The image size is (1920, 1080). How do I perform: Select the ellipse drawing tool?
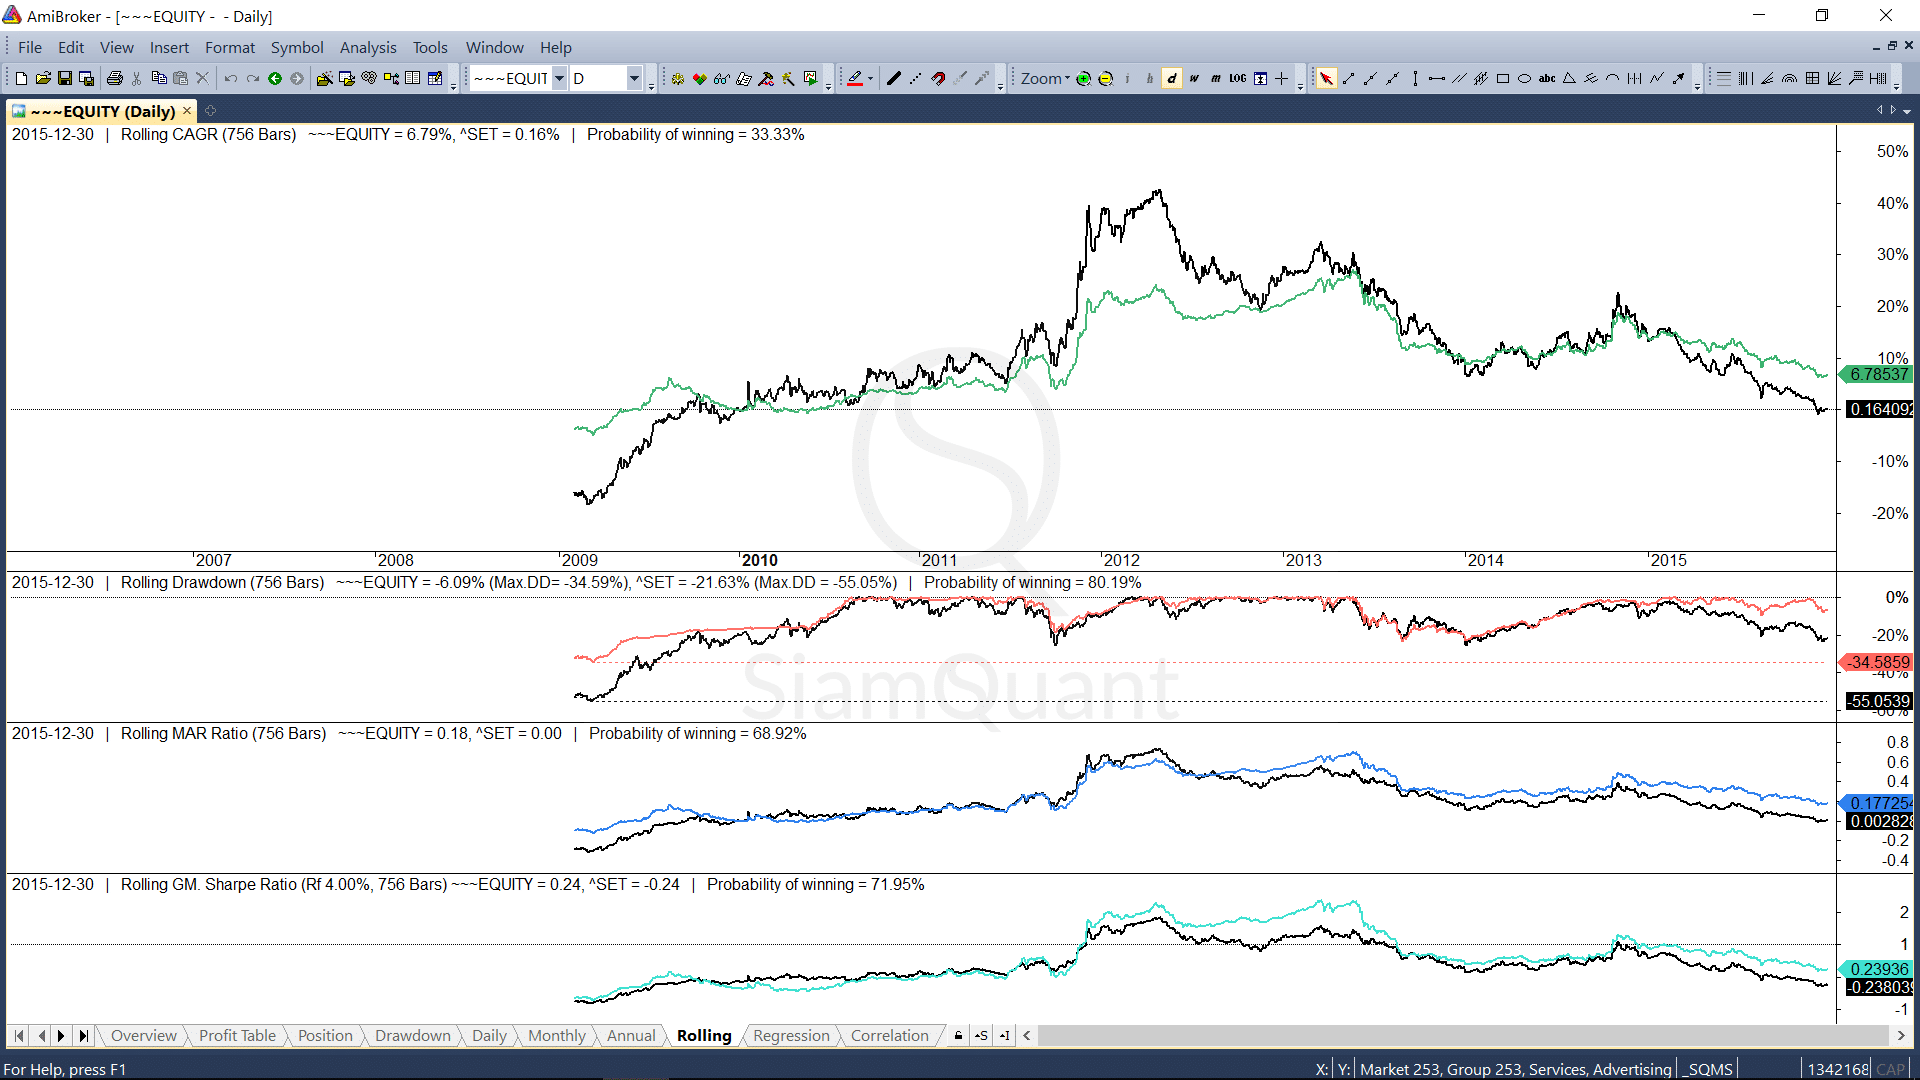coord(1524,78)
